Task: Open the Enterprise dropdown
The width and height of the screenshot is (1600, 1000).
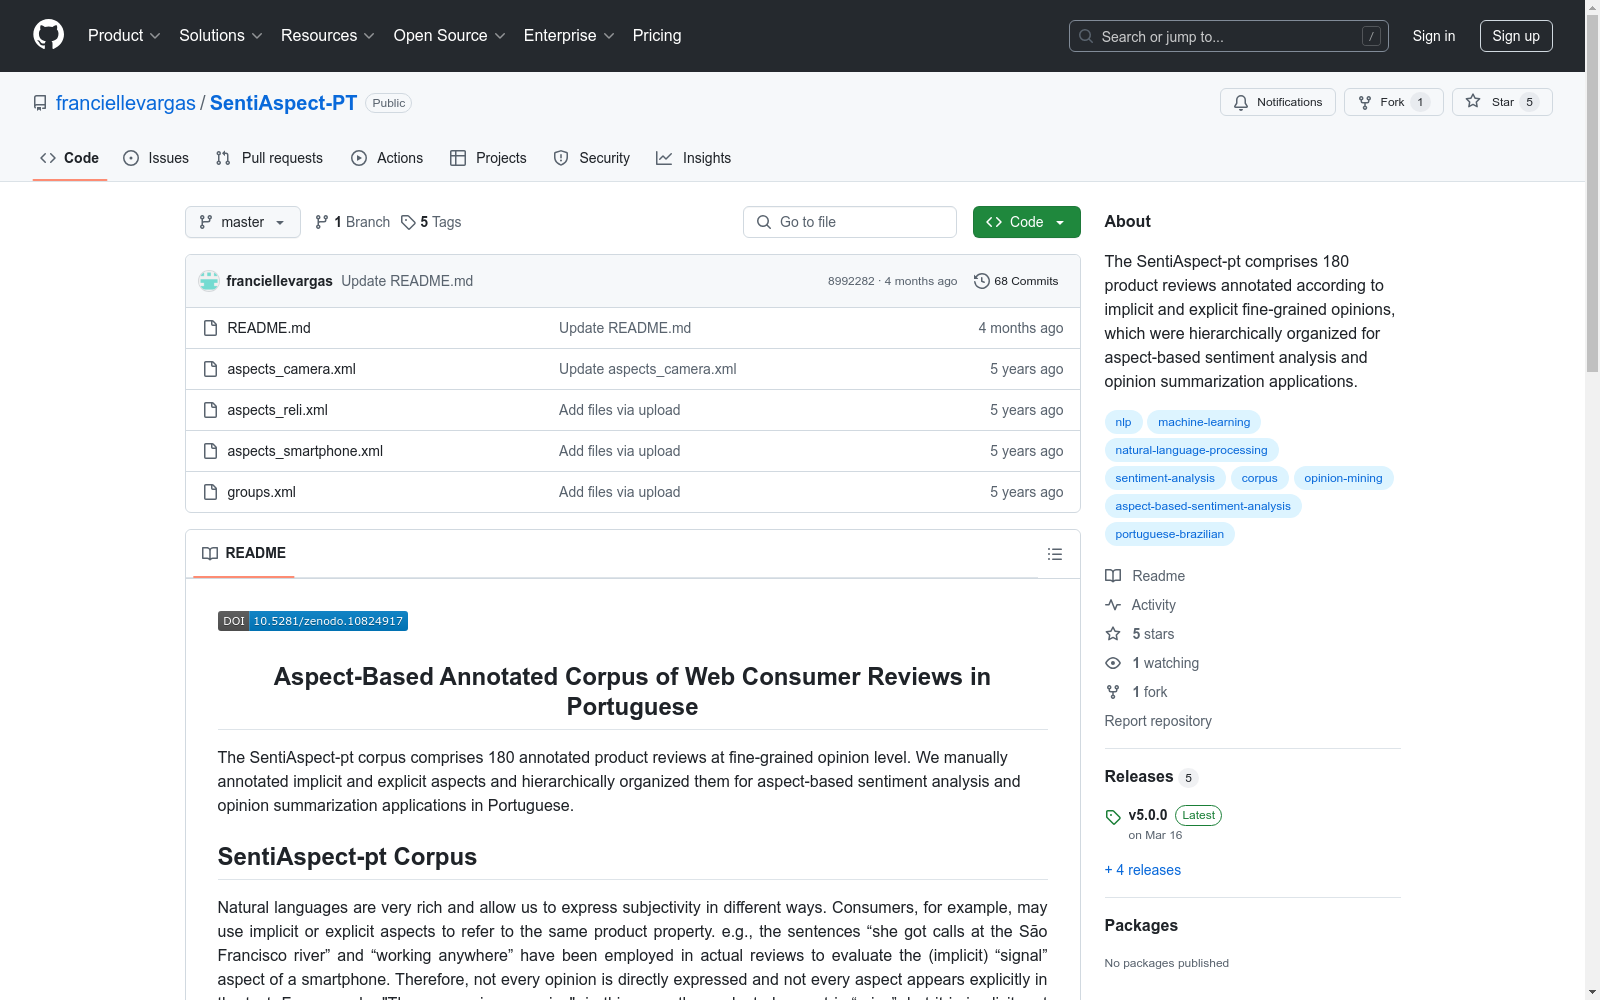Action: coord(569,36)
